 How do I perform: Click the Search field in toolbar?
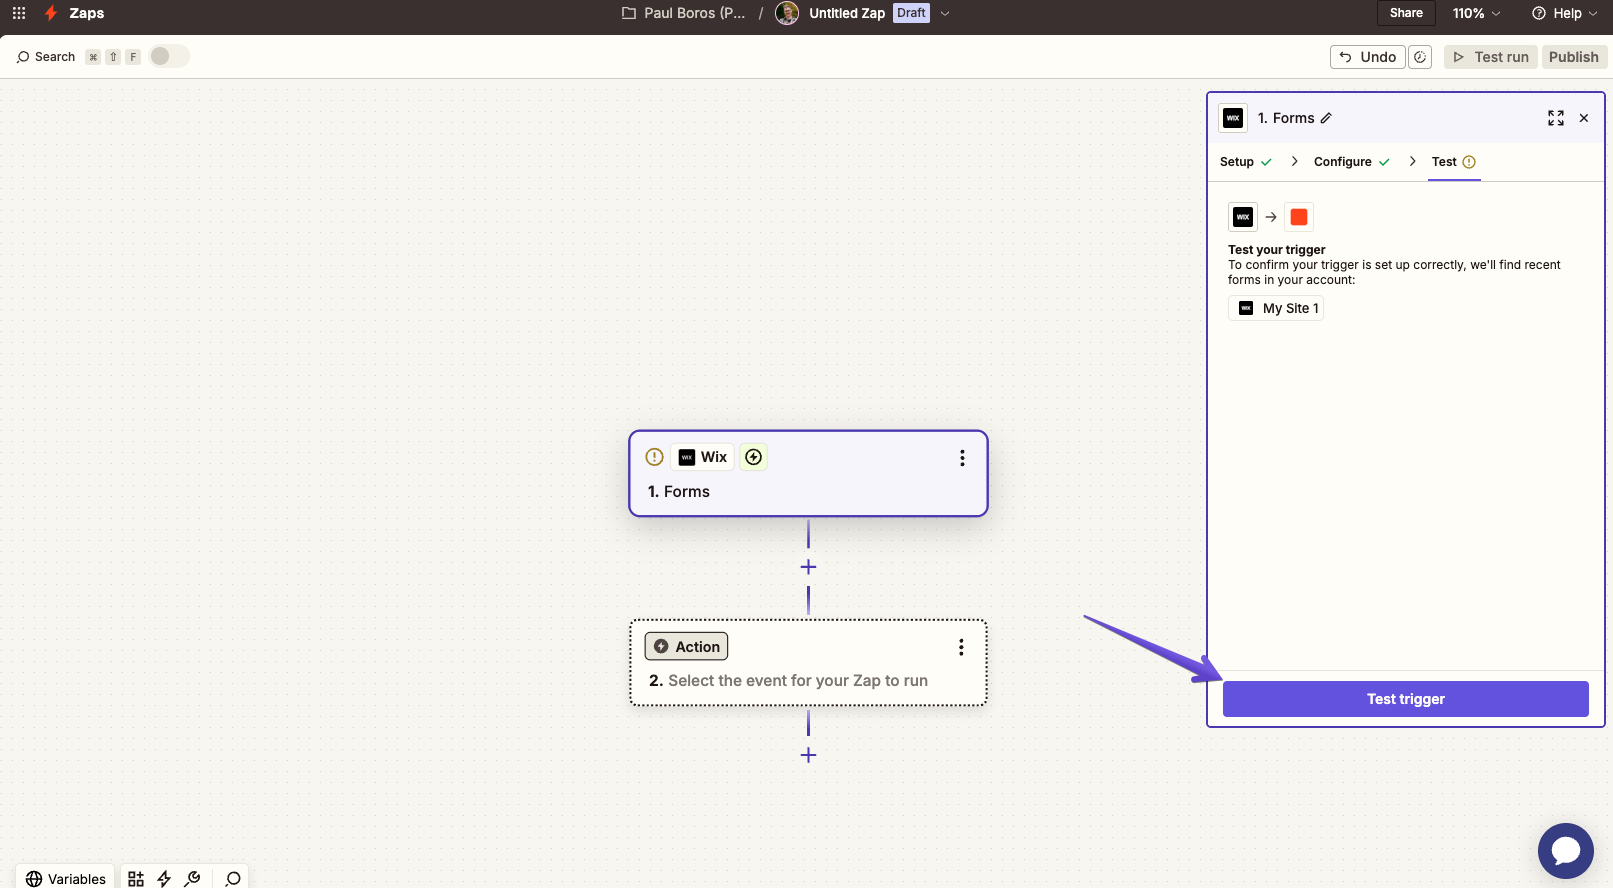(x=46, y=57)
